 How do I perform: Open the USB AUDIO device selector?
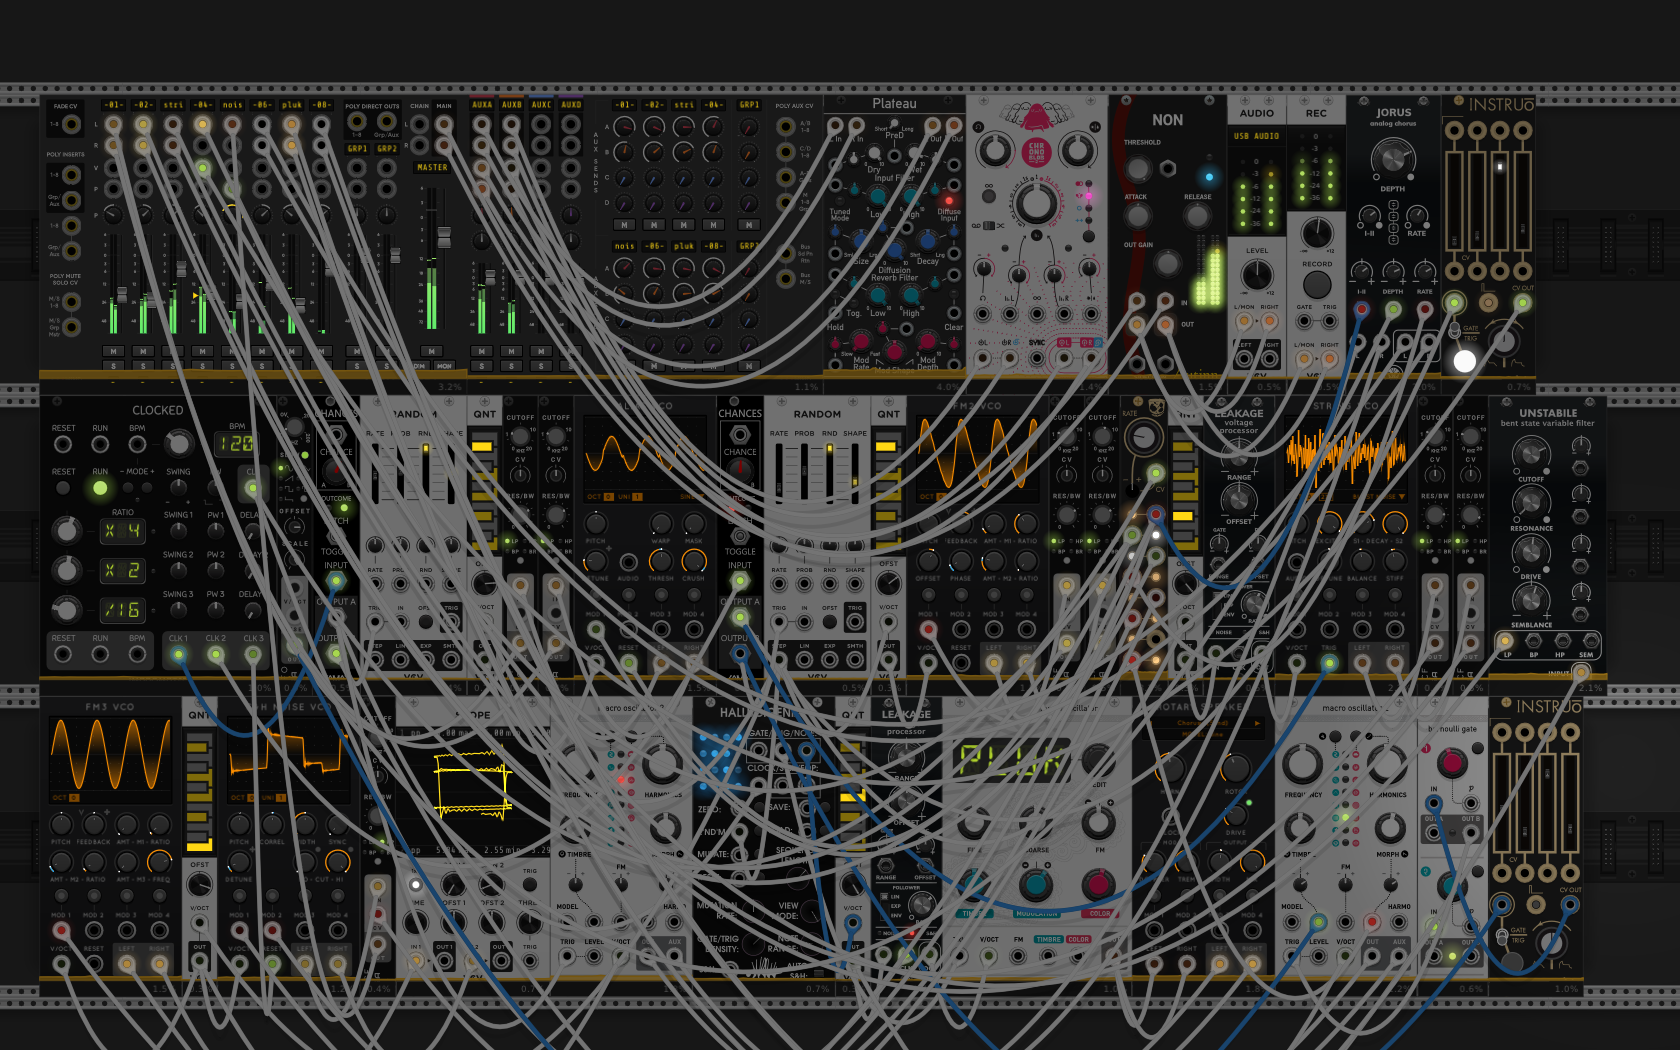pos(1256,136)
